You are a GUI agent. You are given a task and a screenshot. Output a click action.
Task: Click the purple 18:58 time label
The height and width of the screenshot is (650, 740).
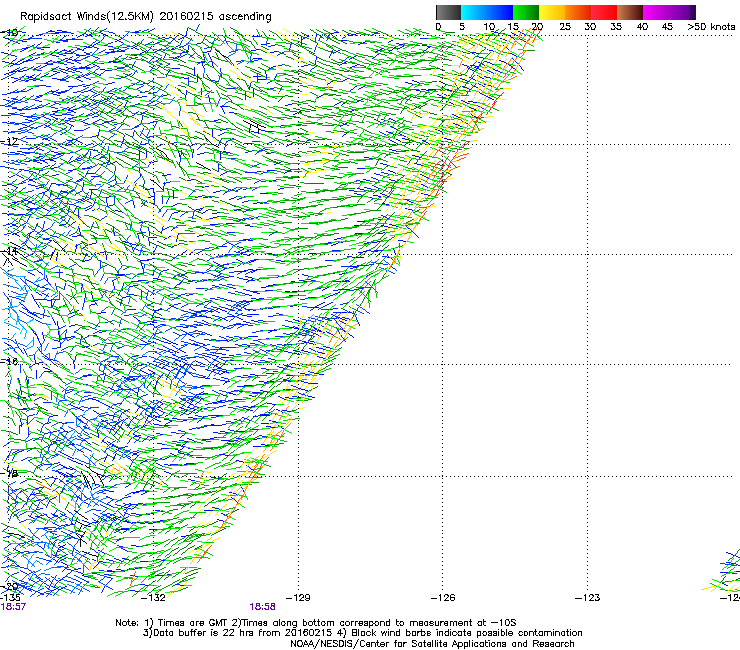(x=262, y=607)
